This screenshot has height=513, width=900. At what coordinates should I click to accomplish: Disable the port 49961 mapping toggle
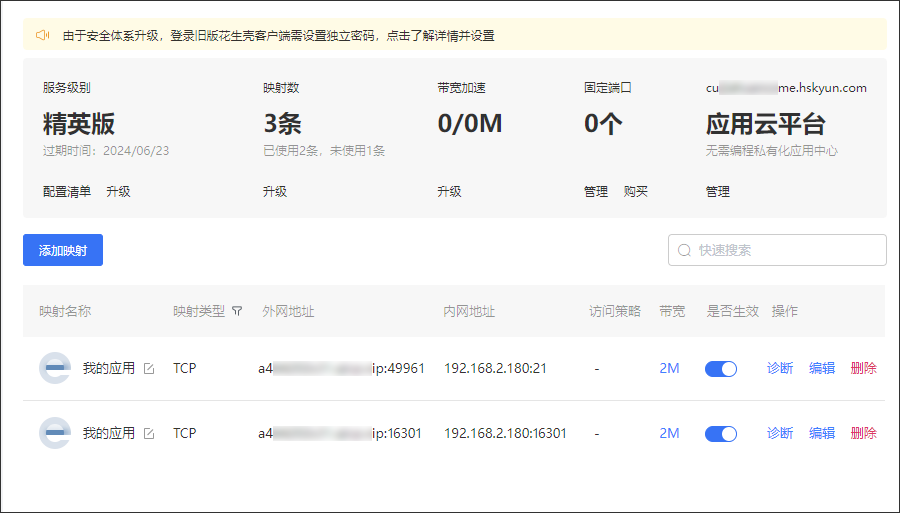coord(721,368)
